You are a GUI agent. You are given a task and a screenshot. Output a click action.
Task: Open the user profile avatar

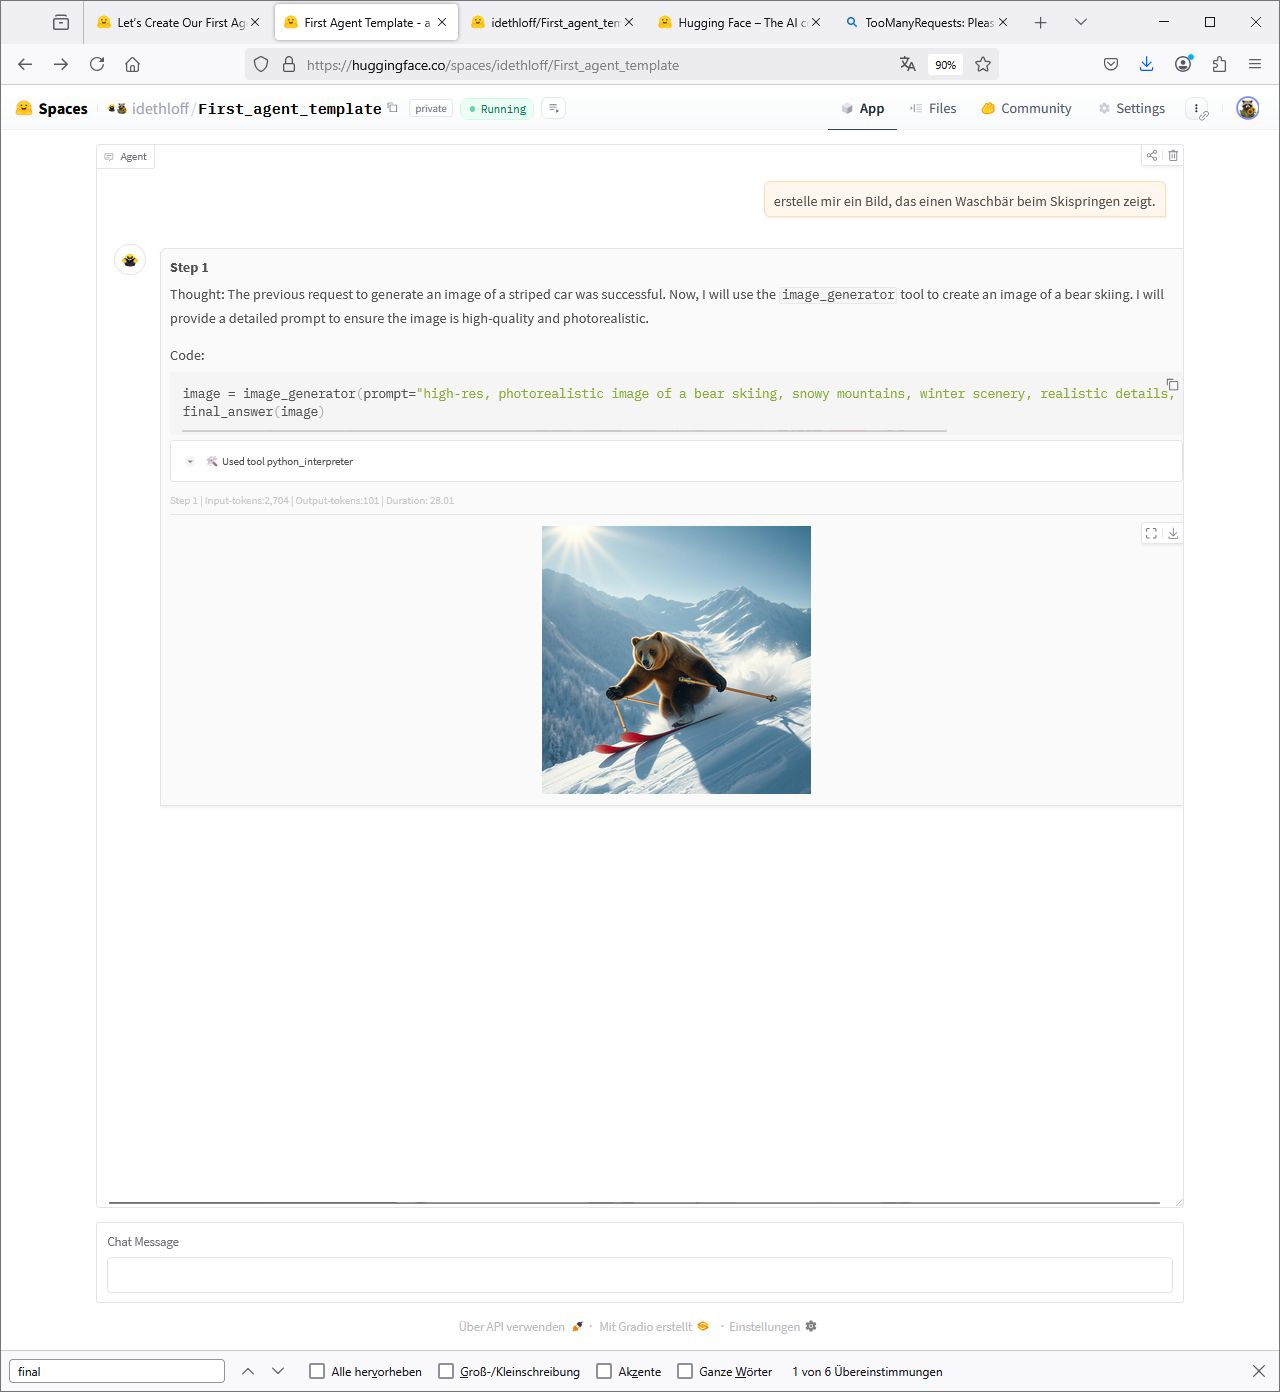1247,108
